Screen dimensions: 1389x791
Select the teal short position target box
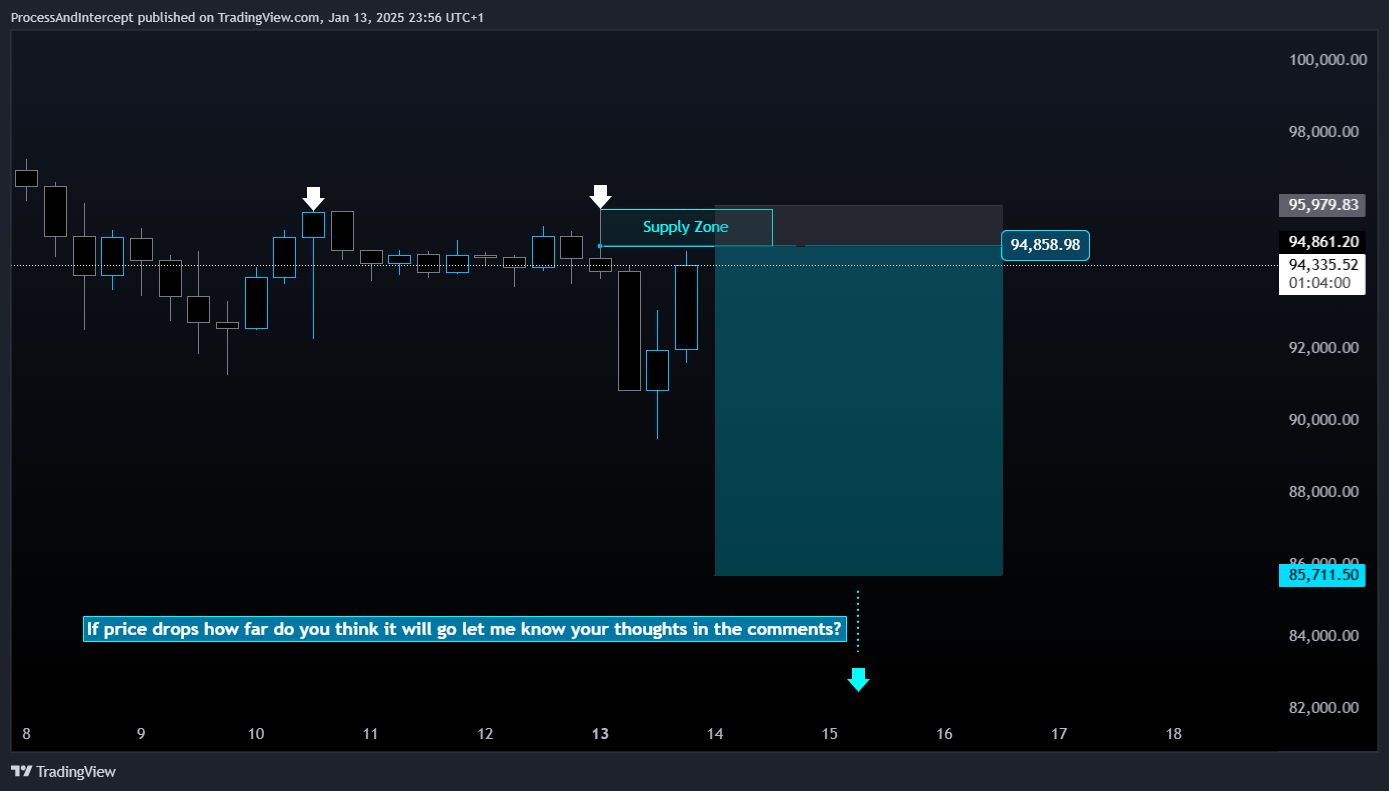[859, 410]
